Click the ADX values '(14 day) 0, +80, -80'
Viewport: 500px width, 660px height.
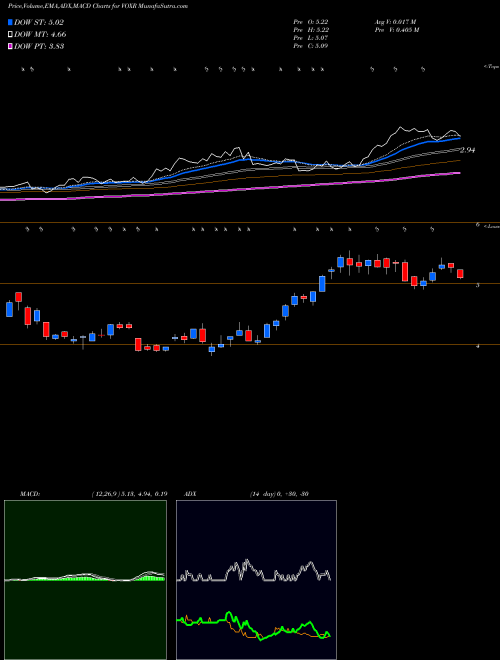click(279, 494)
